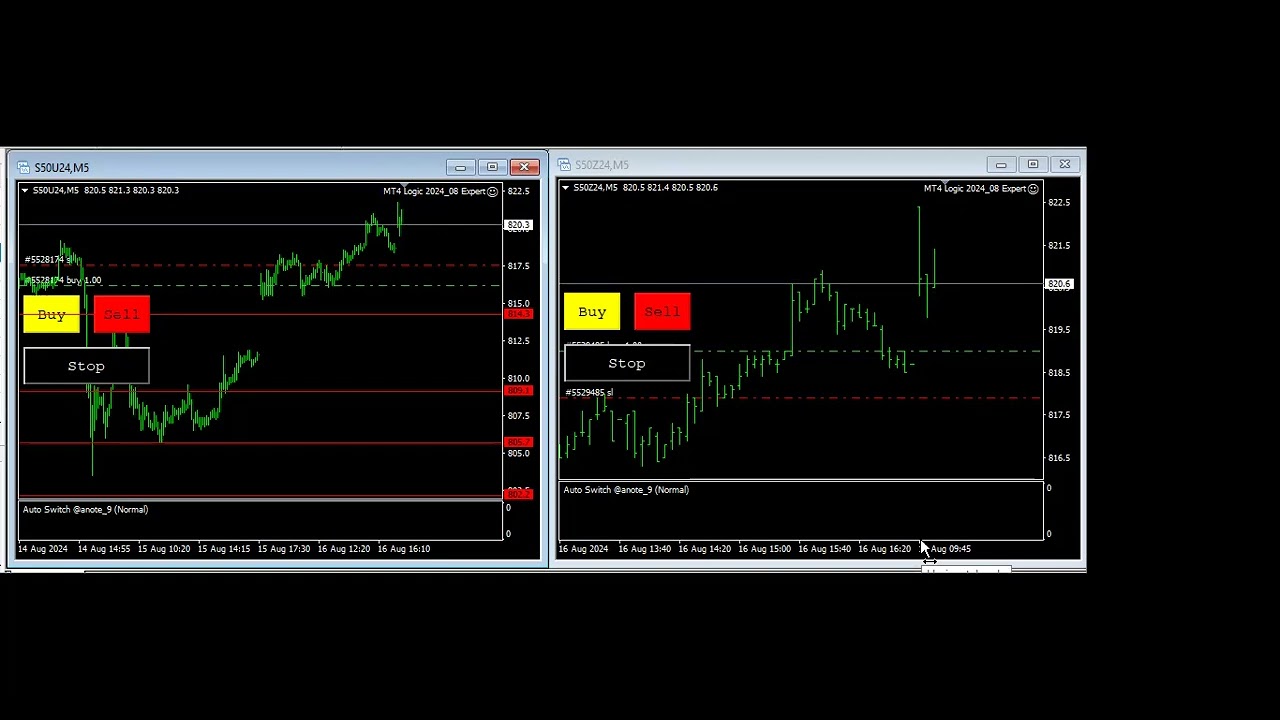1280x720 pixels.
Task: Open the S50U24,M5 chart dropdown triangle
Action: [25, 190]
